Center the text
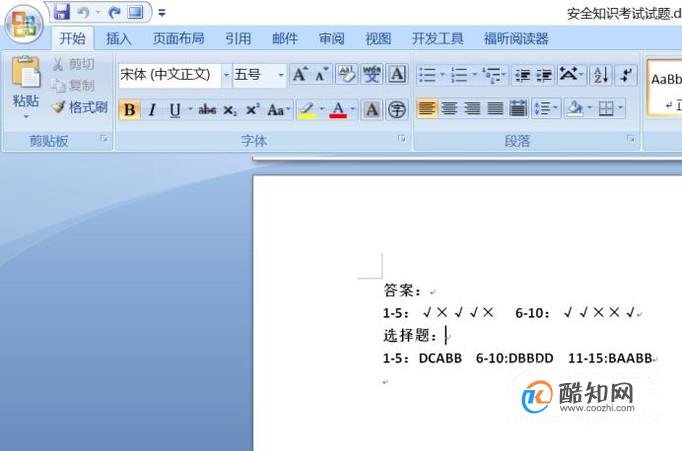Viewport: 682px width, 451px height. pos(449,109)
